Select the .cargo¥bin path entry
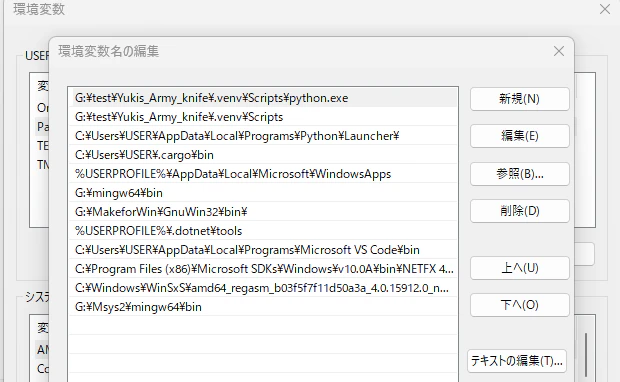Image resolution: width=620 pixels, height=382 pixels. tap(263, 155)
